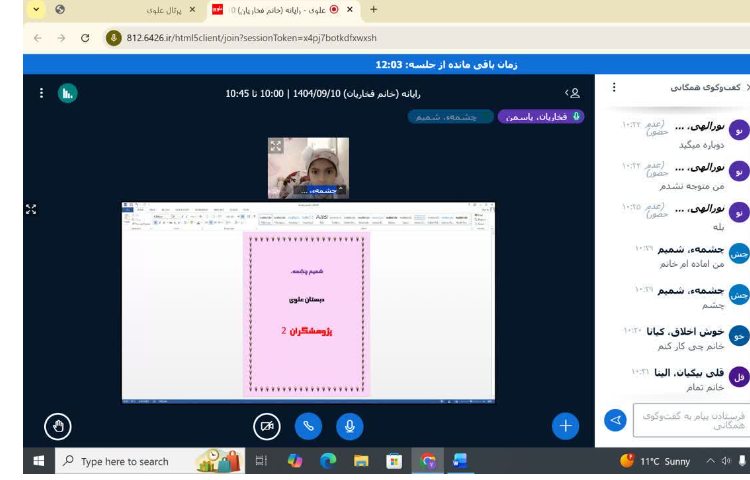Launch Copilot from the taskbar

(x=295, y=461)
